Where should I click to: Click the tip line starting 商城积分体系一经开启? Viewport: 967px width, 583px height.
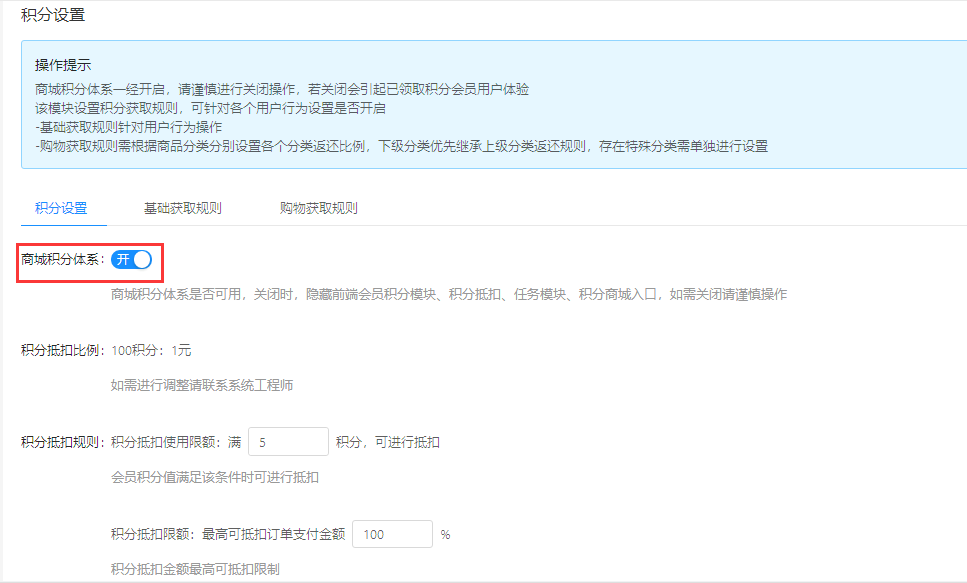(x=281, y=89)
